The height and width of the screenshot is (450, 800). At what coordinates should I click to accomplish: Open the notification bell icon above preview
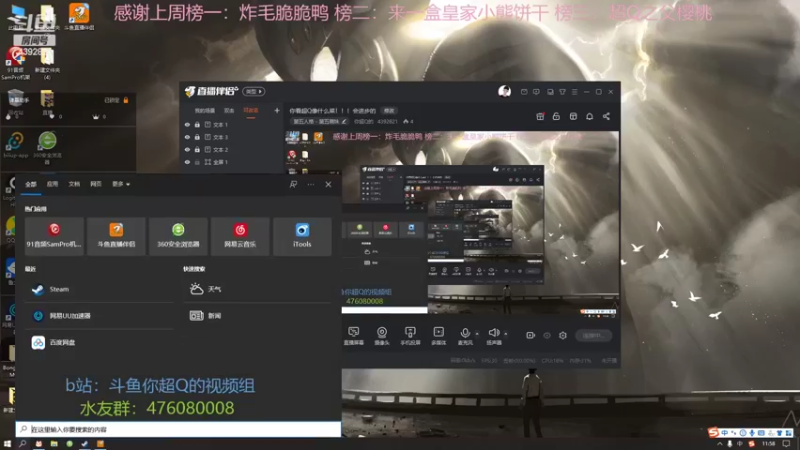click(589, 116)
